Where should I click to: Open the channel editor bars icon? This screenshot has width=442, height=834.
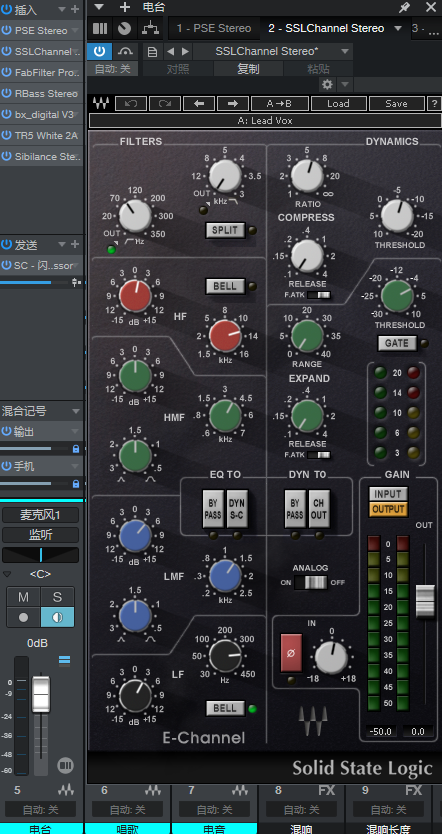pos(99,28)
